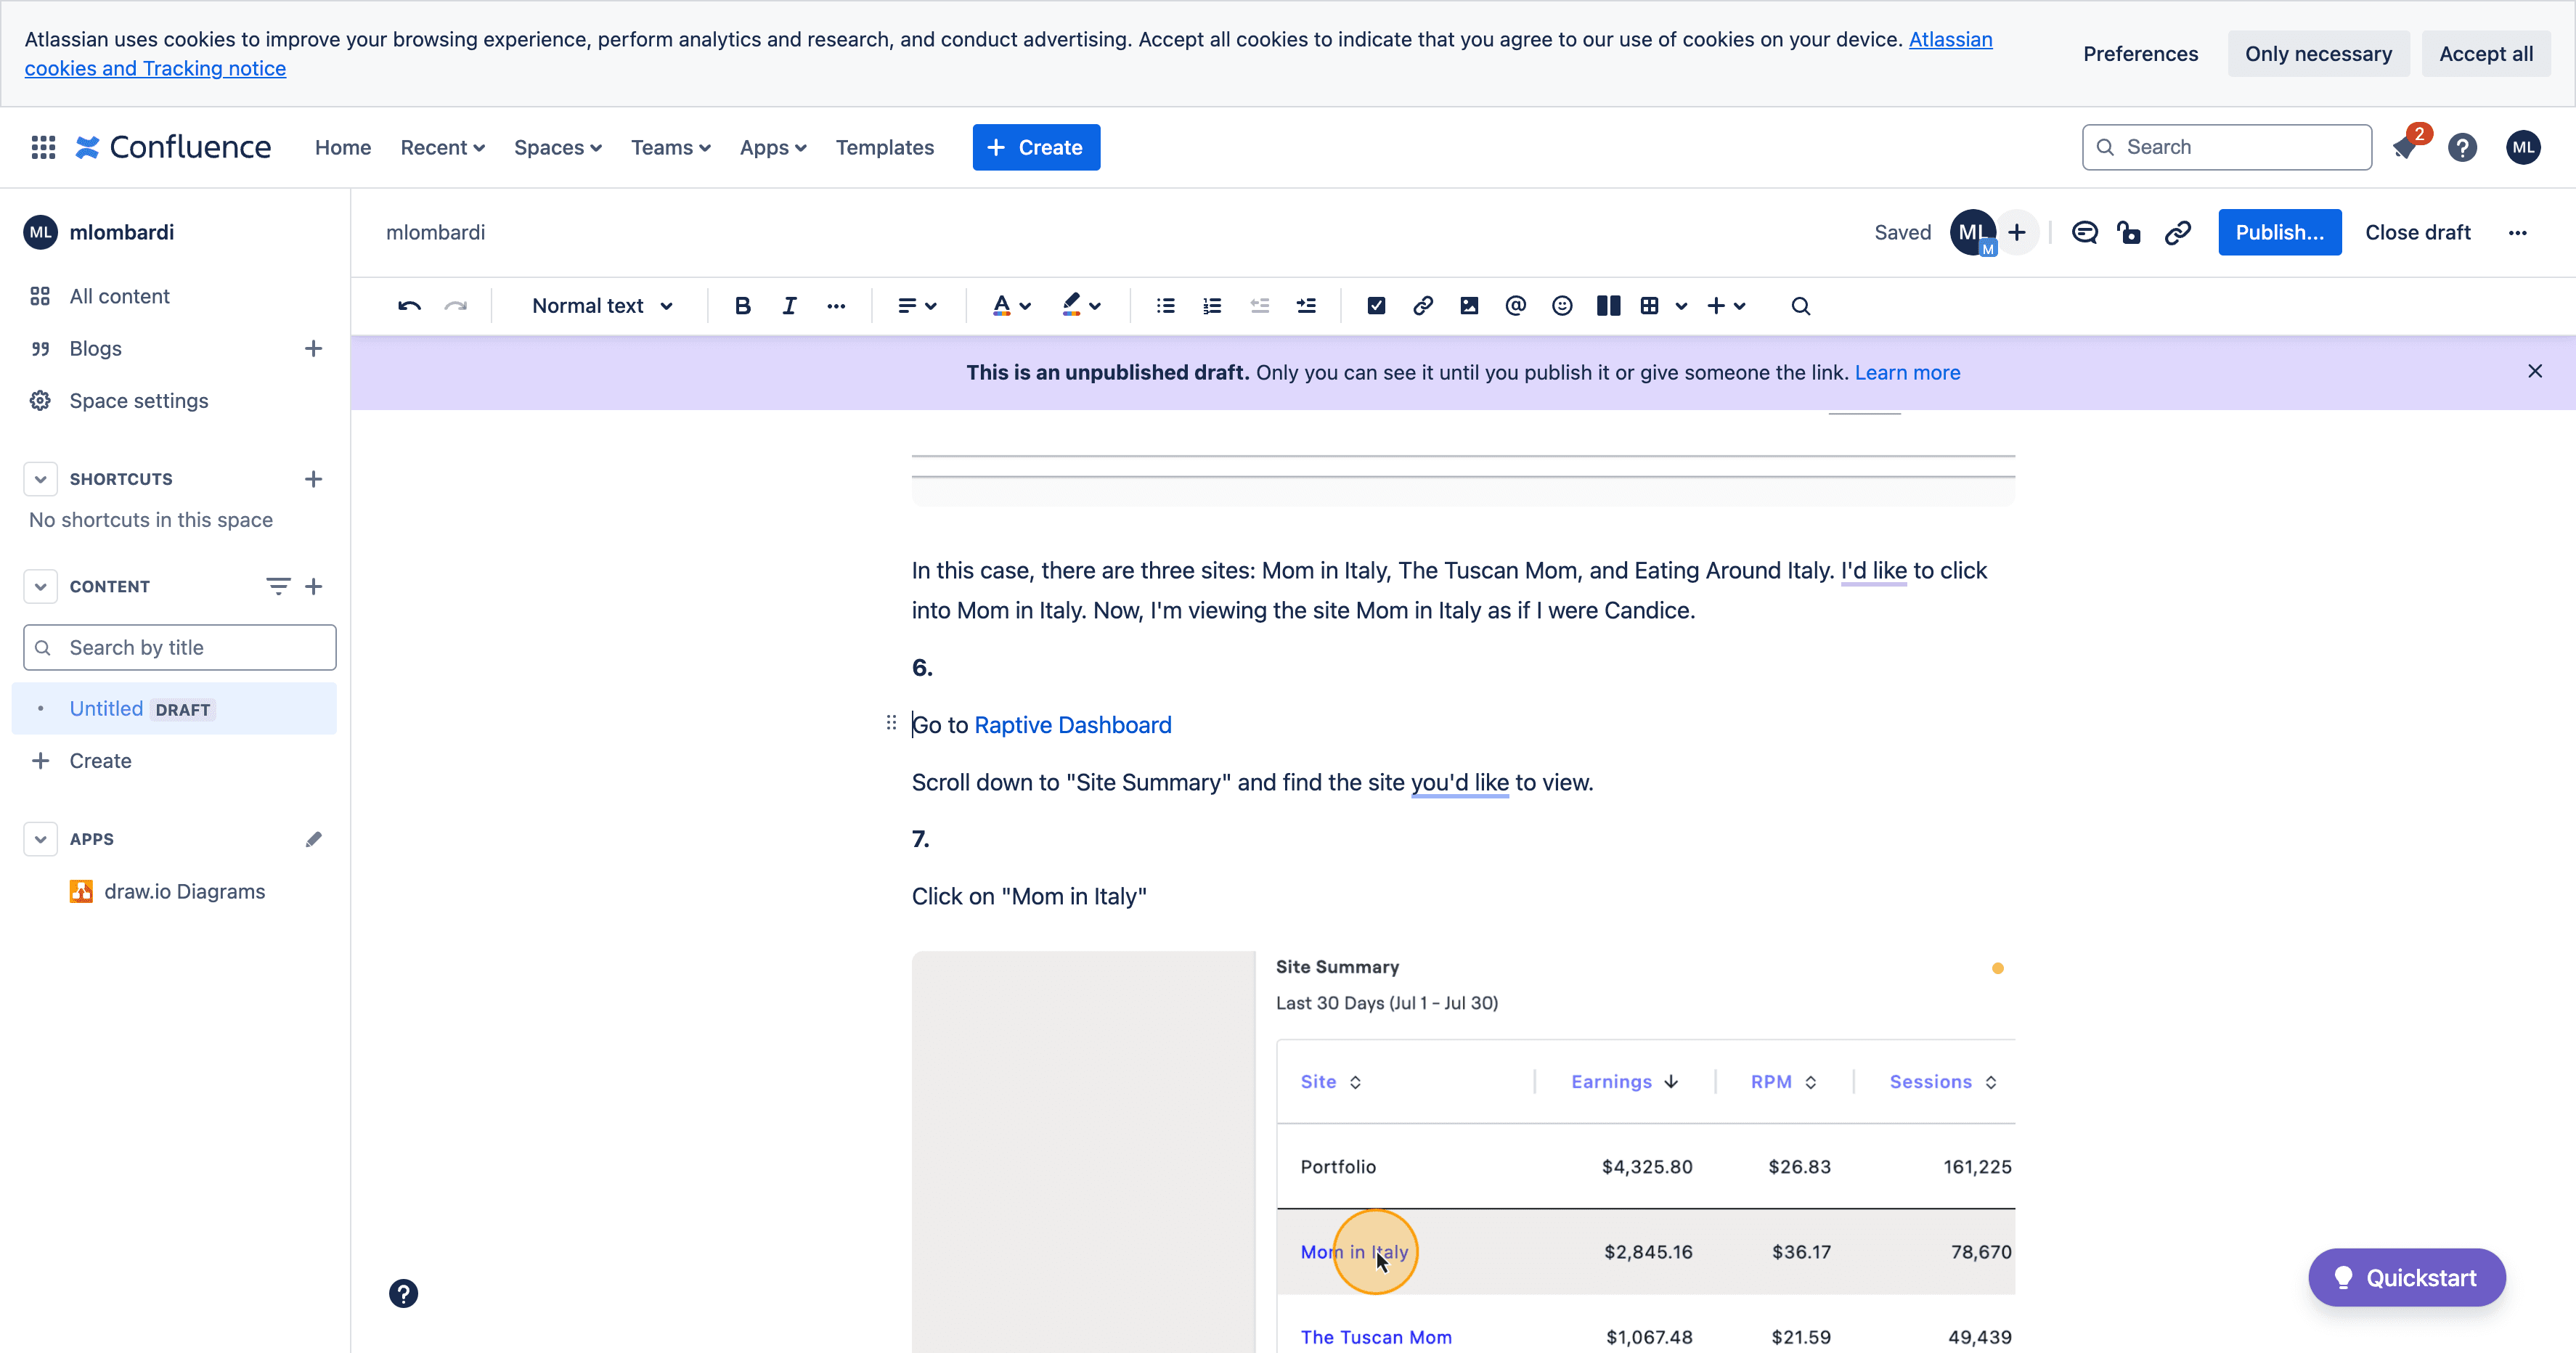Click the Publish button
This screenshot has height=1353, width=2576.
tap(2280, 232)
